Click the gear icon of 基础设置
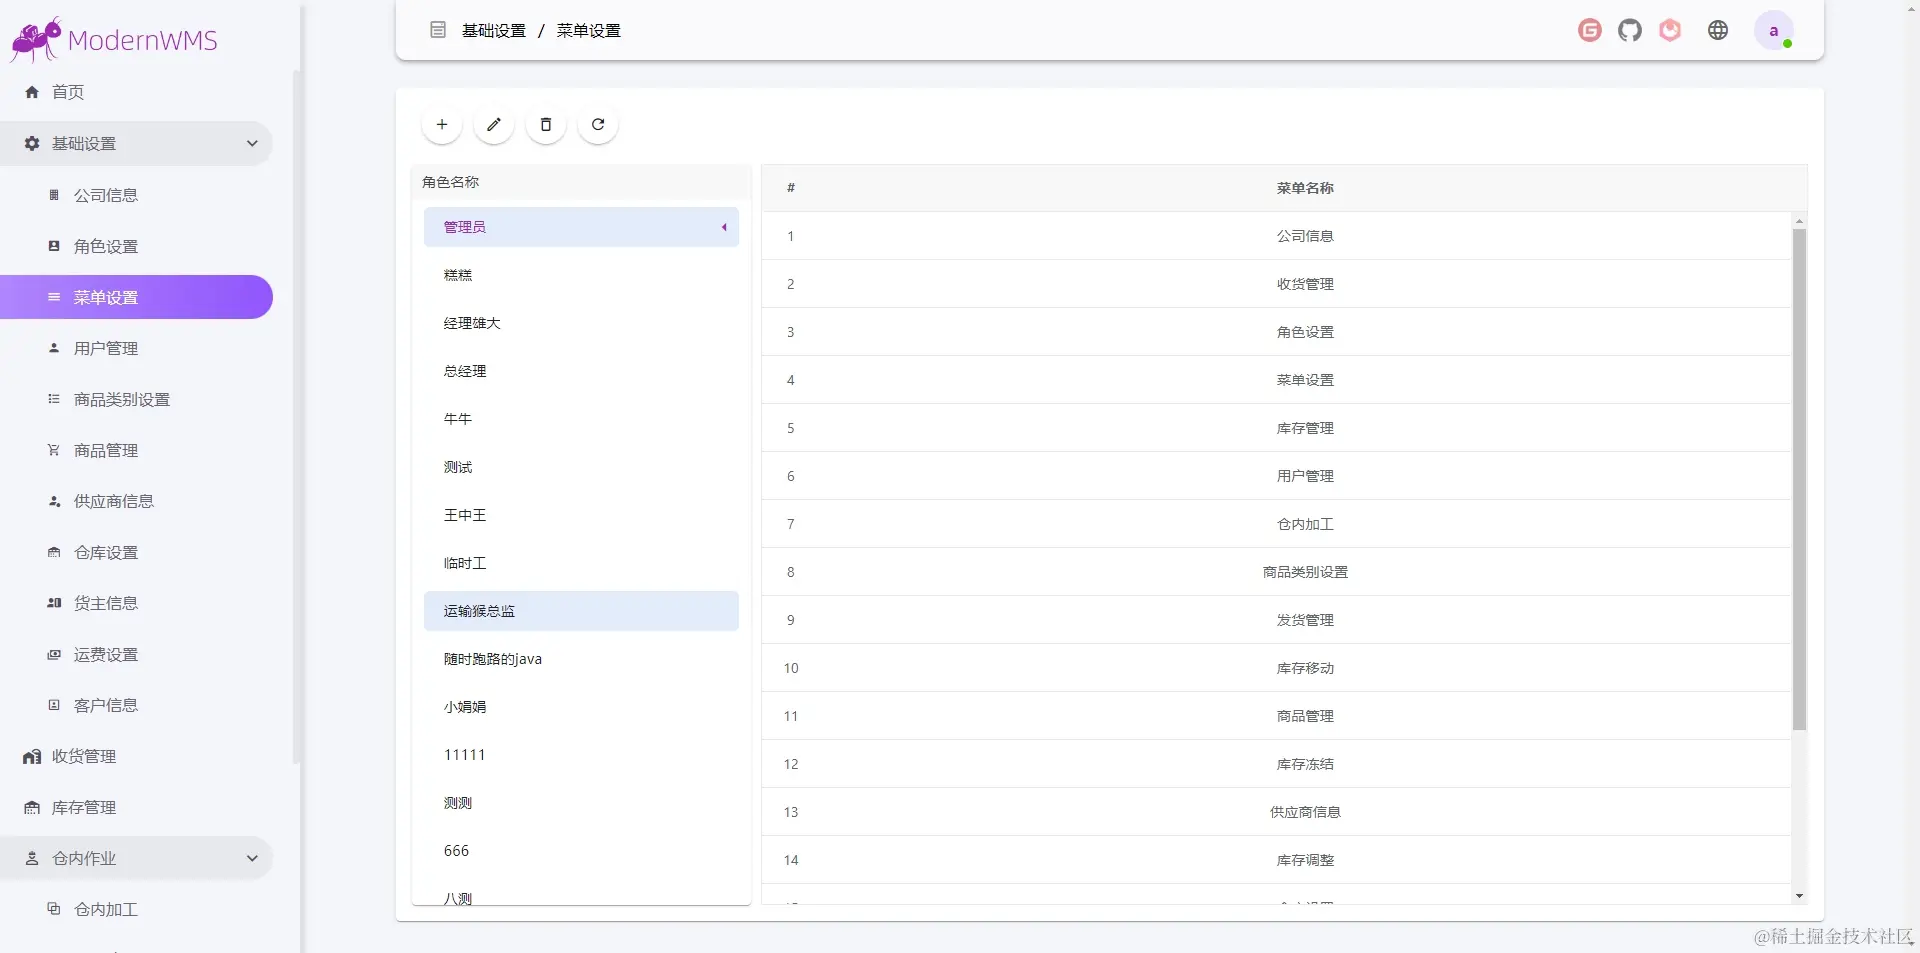1920x953 pixels. click(32, 144)
